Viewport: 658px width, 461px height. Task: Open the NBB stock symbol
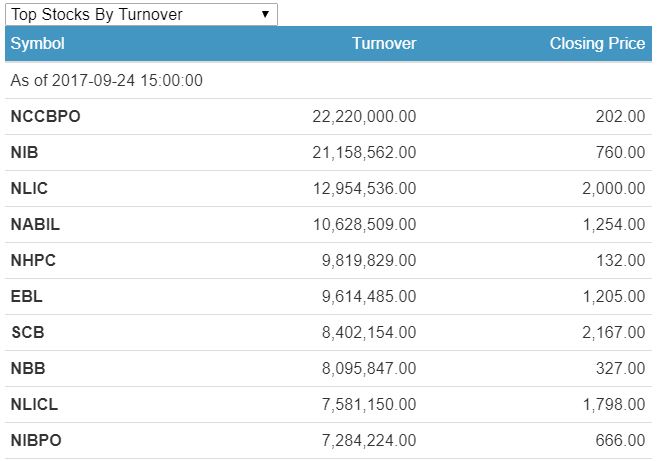[x=28, y=369]
